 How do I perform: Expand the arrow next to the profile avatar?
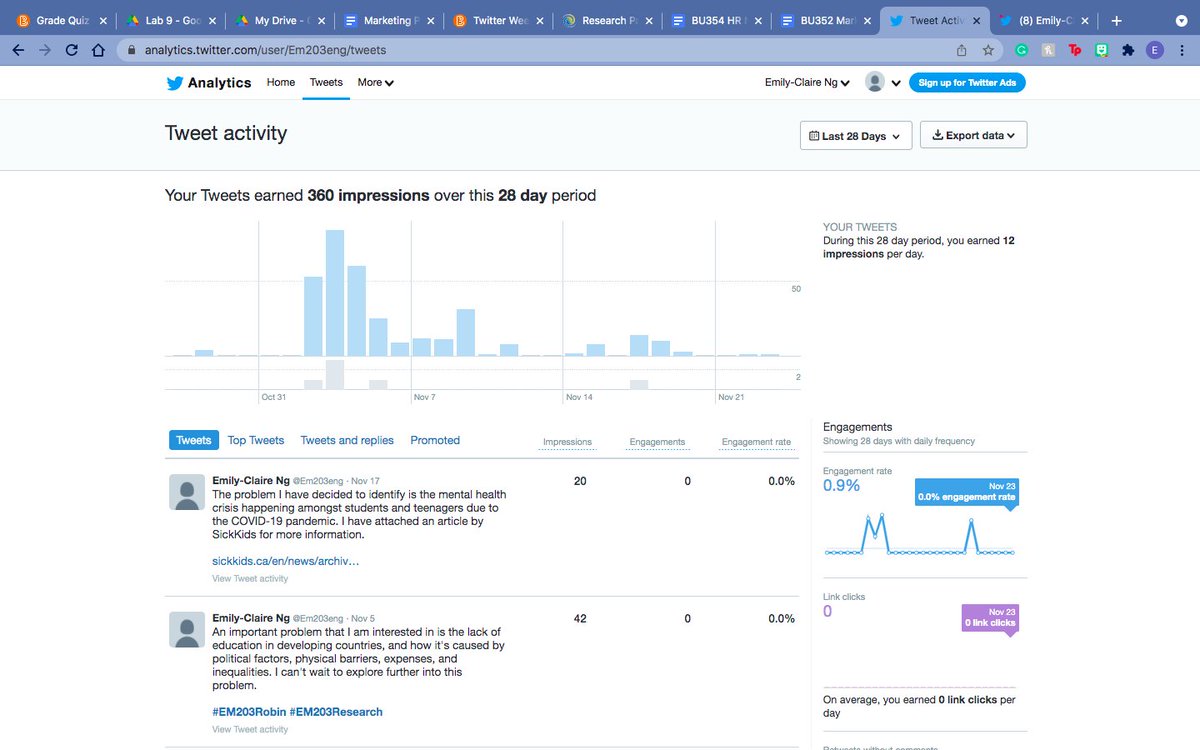[896, 83]
